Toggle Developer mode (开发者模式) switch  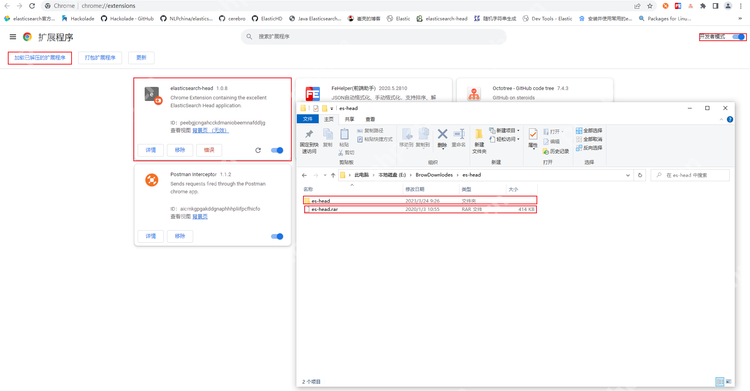point(739,37)
